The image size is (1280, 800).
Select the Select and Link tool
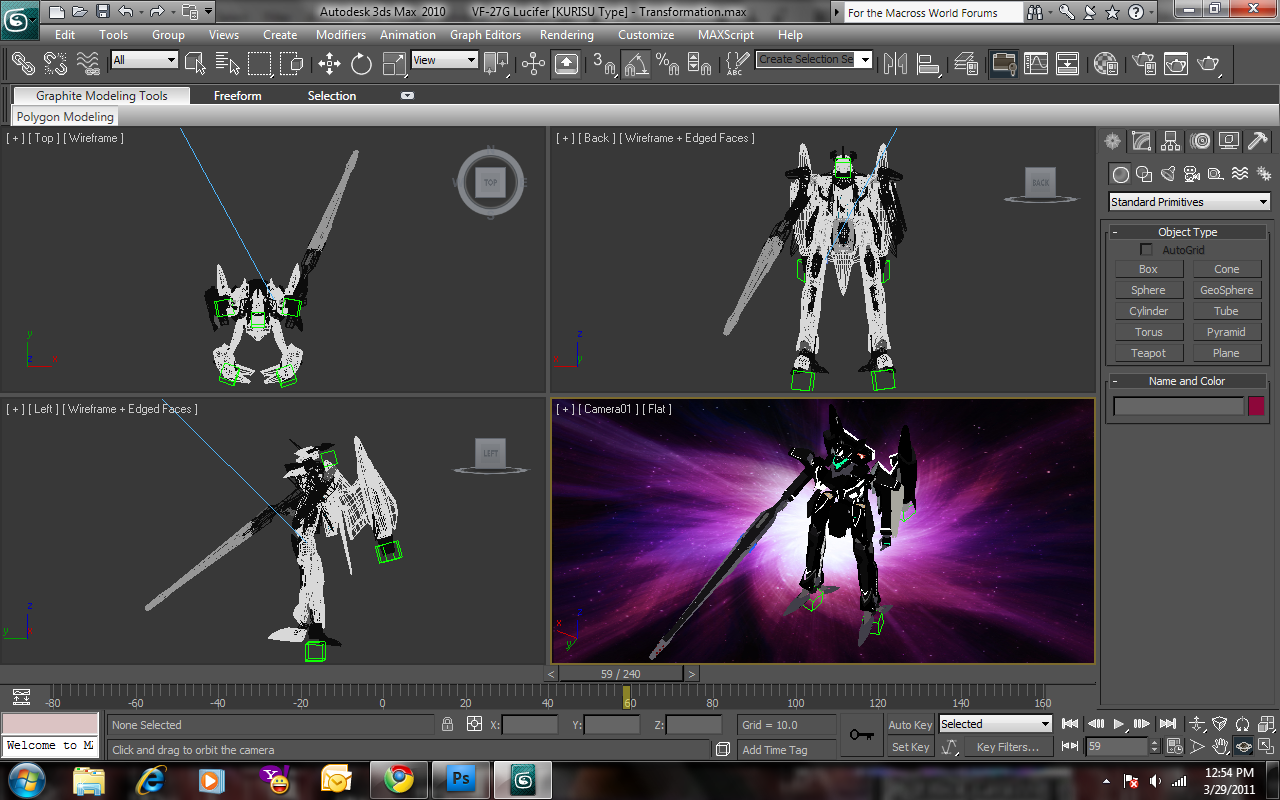click(x=23, y=63)
